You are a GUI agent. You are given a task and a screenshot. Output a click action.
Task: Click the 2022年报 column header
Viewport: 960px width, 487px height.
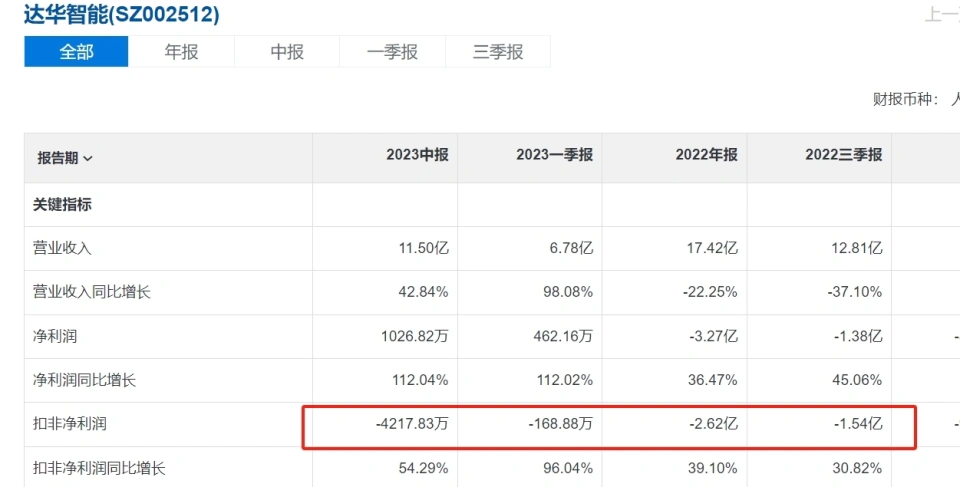click(706, 155)
